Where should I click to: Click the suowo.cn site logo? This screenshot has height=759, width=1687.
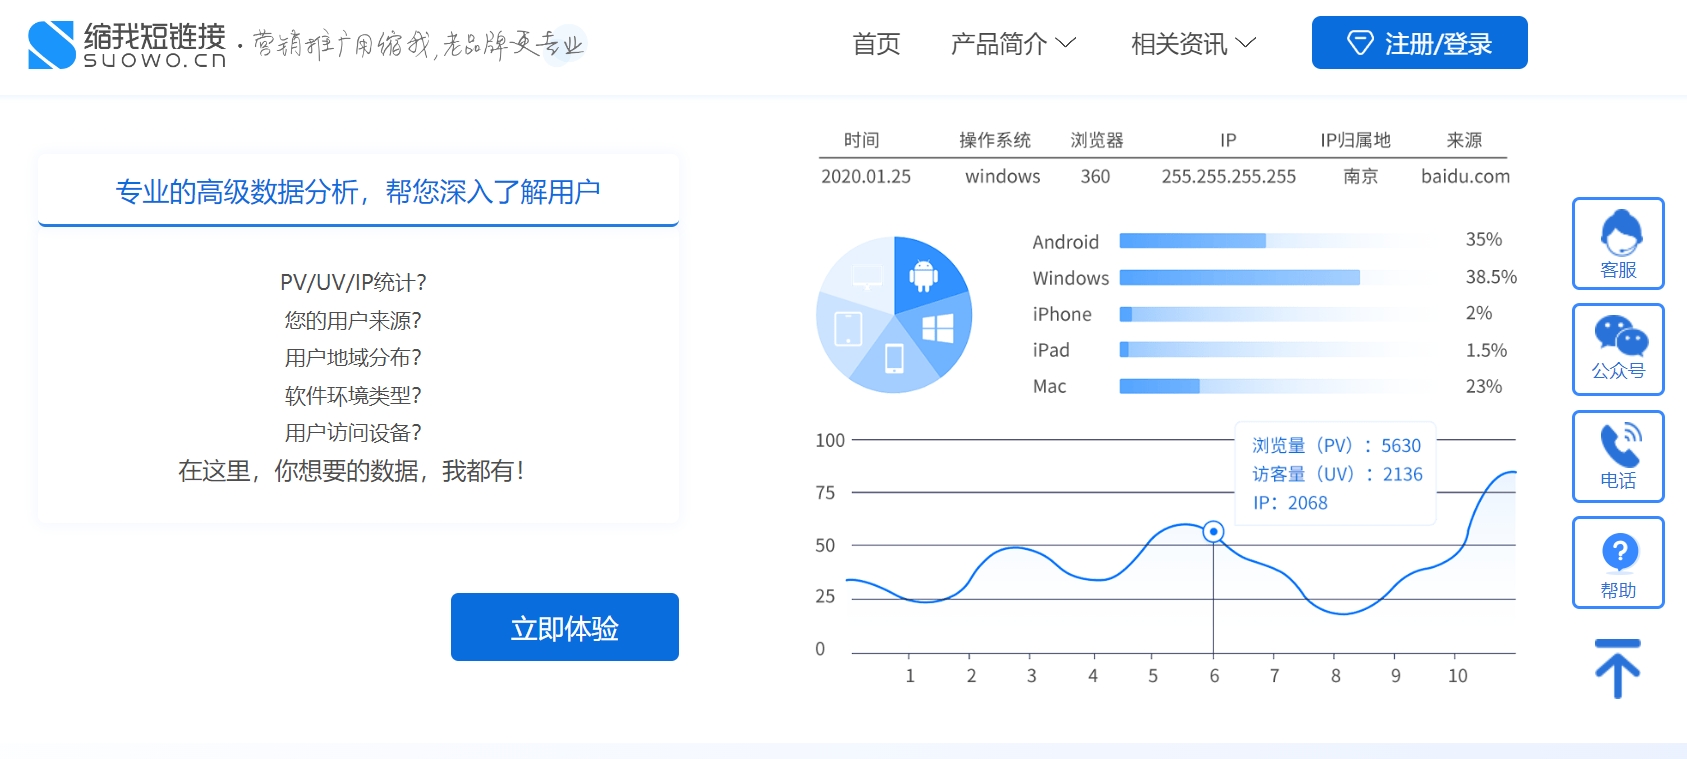(x=127, y=45)
